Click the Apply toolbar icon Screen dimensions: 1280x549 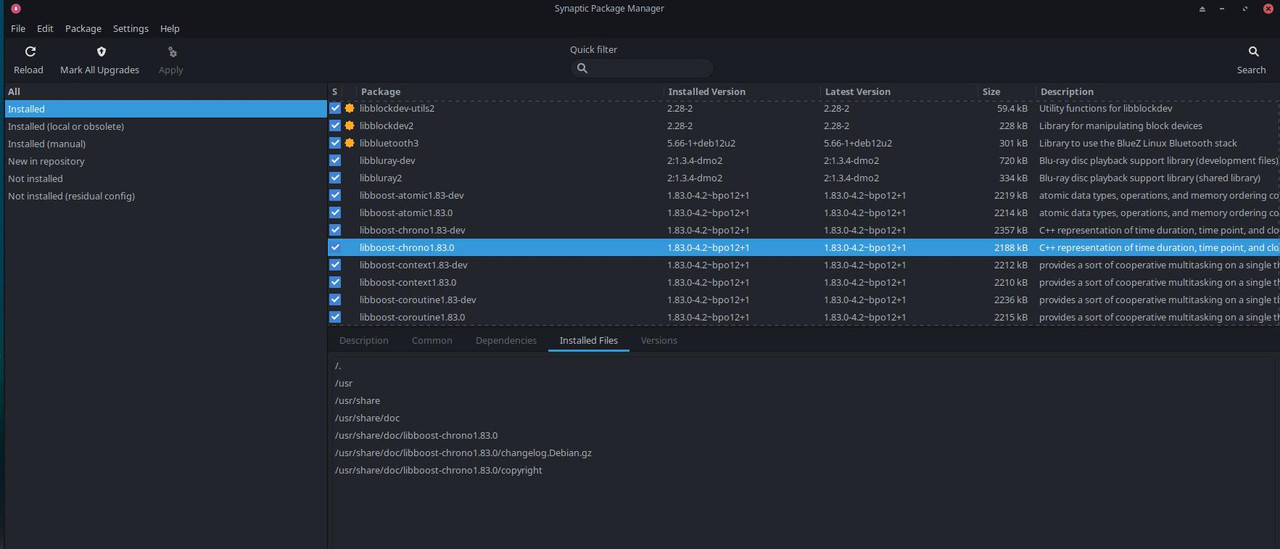172,52
